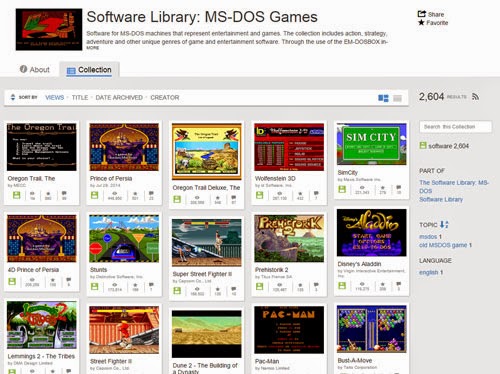Sort collection by Date Archived
The image size is (500, 374).
click(x=119, y=98)
